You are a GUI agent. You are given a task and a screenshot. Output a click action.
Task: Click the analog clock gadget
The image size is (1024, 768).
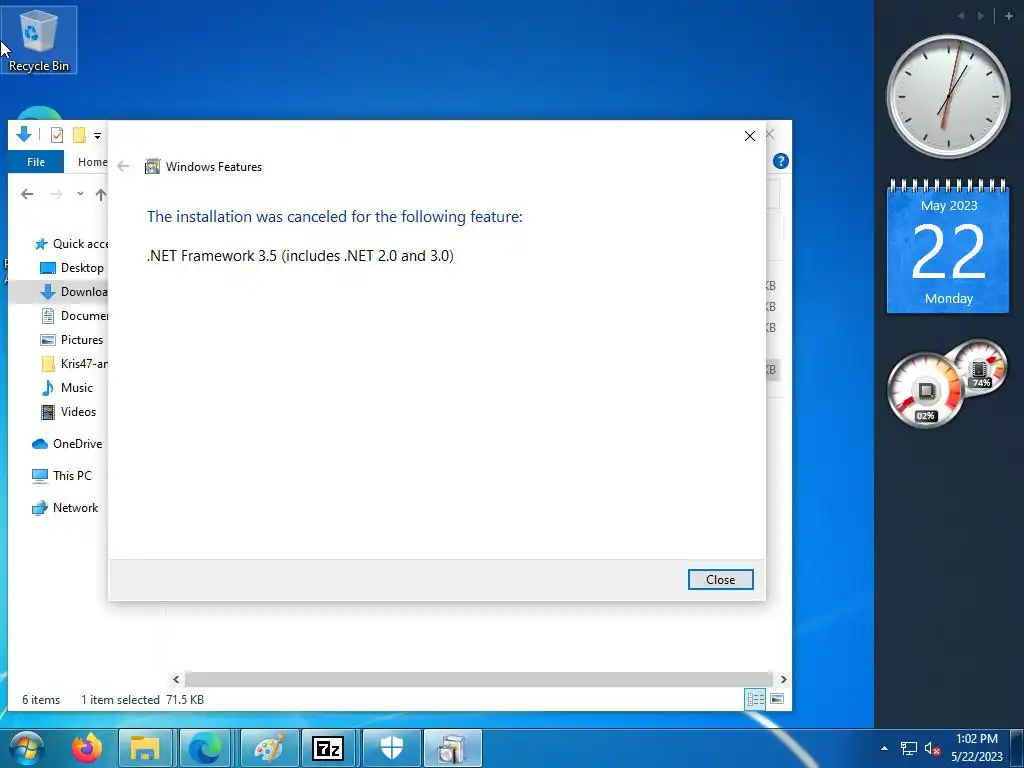(948, 97)
